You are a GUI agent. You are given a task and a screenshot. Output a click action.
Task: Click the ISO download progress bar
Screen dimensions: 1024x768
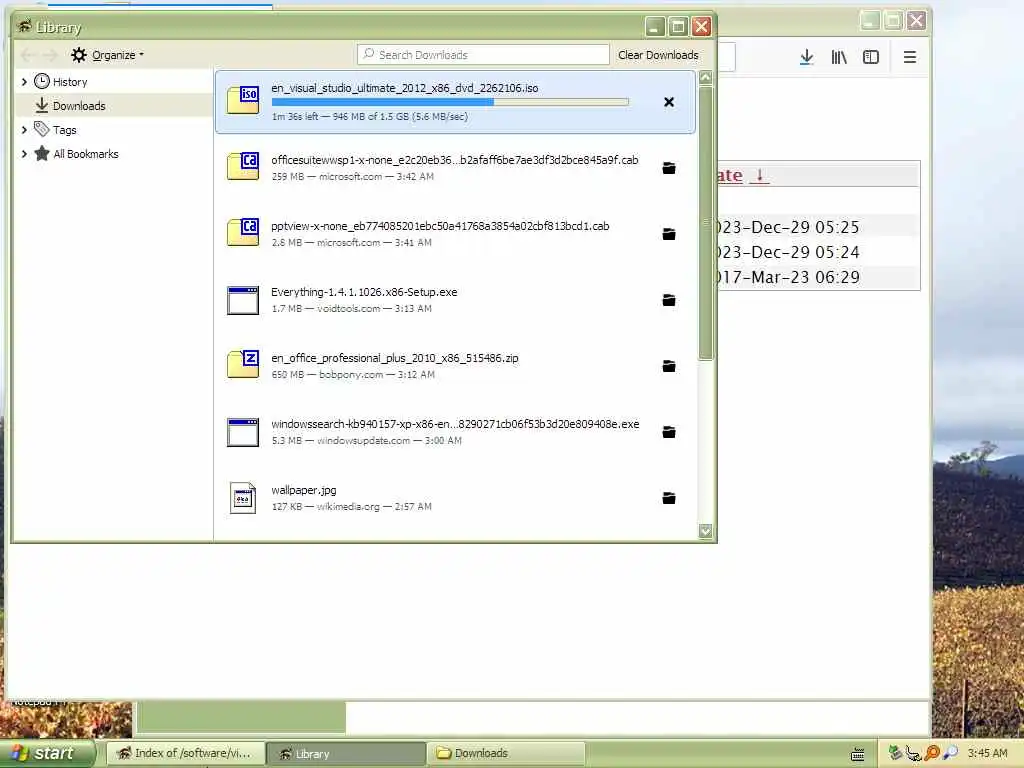pos(450,102)
